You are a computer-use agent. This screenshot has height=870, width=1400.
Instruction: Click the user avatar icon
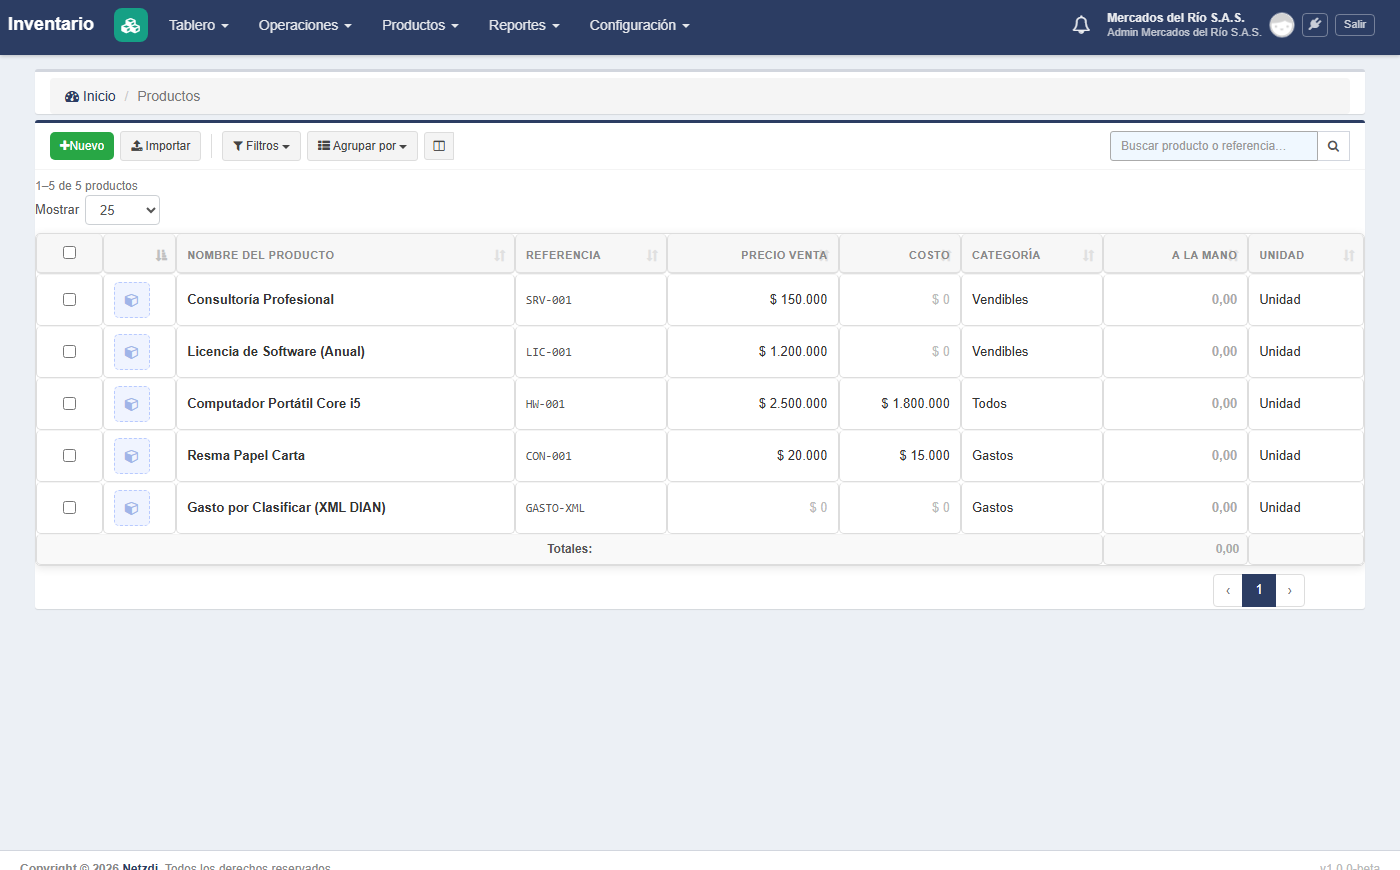[x=1282, y=25]
